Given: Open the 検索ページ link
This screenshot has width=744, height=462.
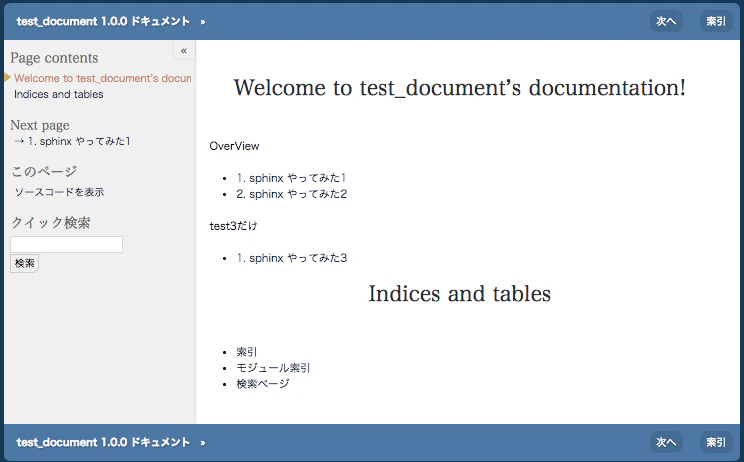Looking at the screenshot, I should click(x=263, y=384).
